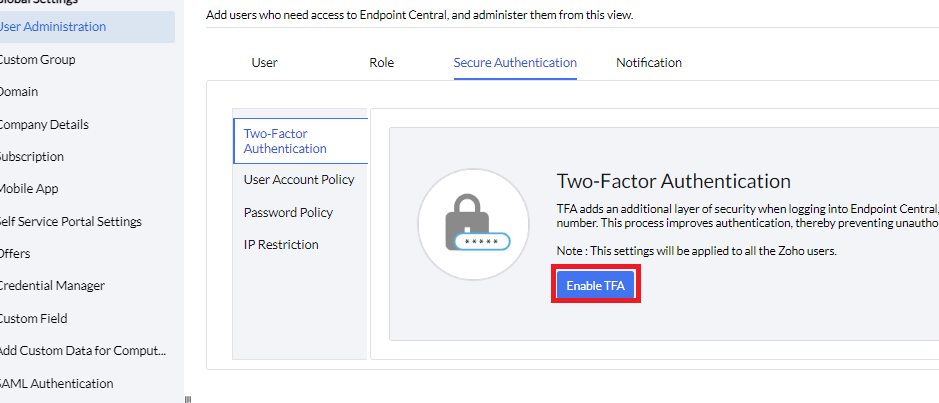Open the Notification tab
The width and height of the screenshot is (939, 403).
coord(649,62)
